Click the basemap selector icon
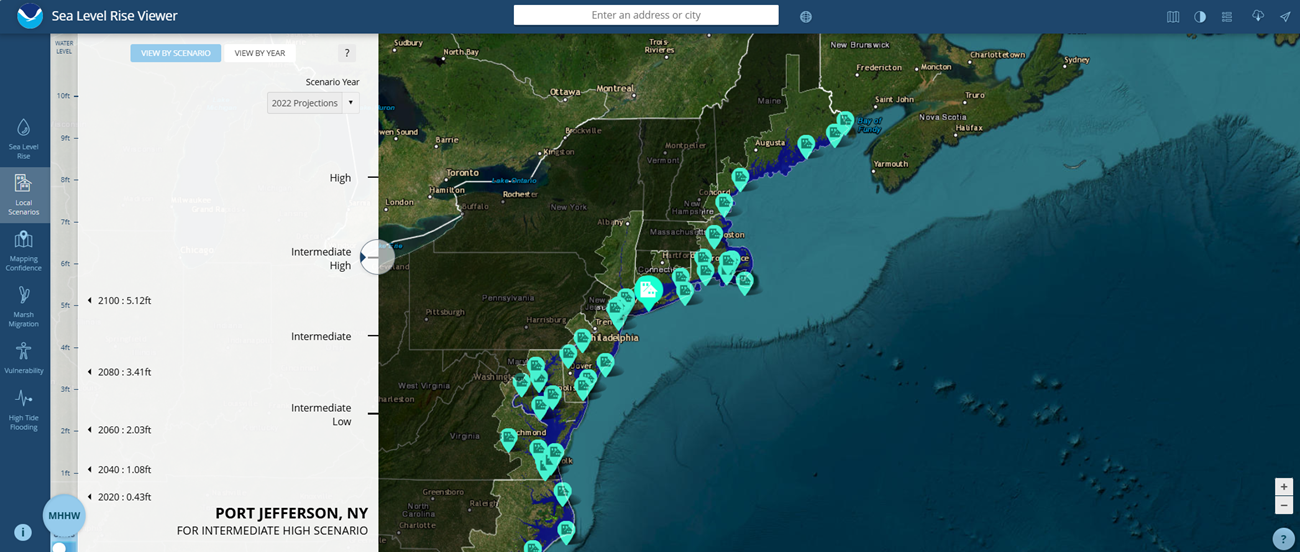 click(x=1173, y=17)
